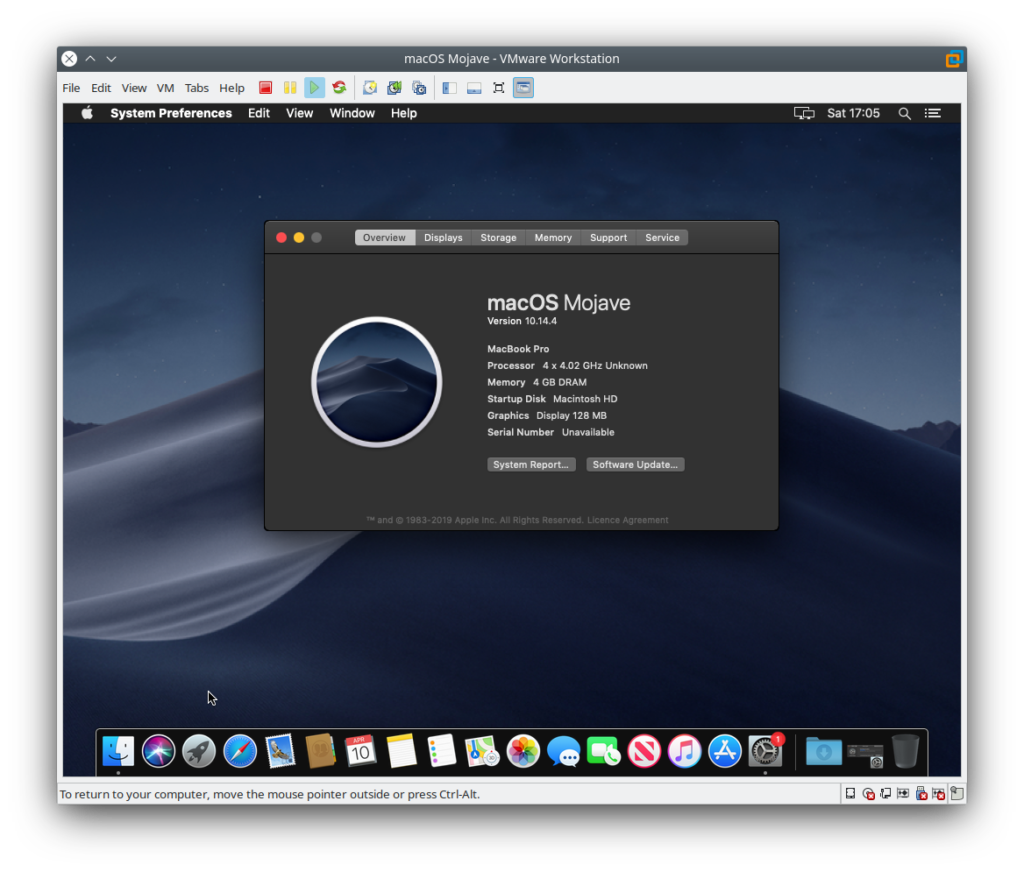The width and height of the screenshot is (1024, 872).
Task: Open Safari from the macOS dock
Action: coord(240,751)
